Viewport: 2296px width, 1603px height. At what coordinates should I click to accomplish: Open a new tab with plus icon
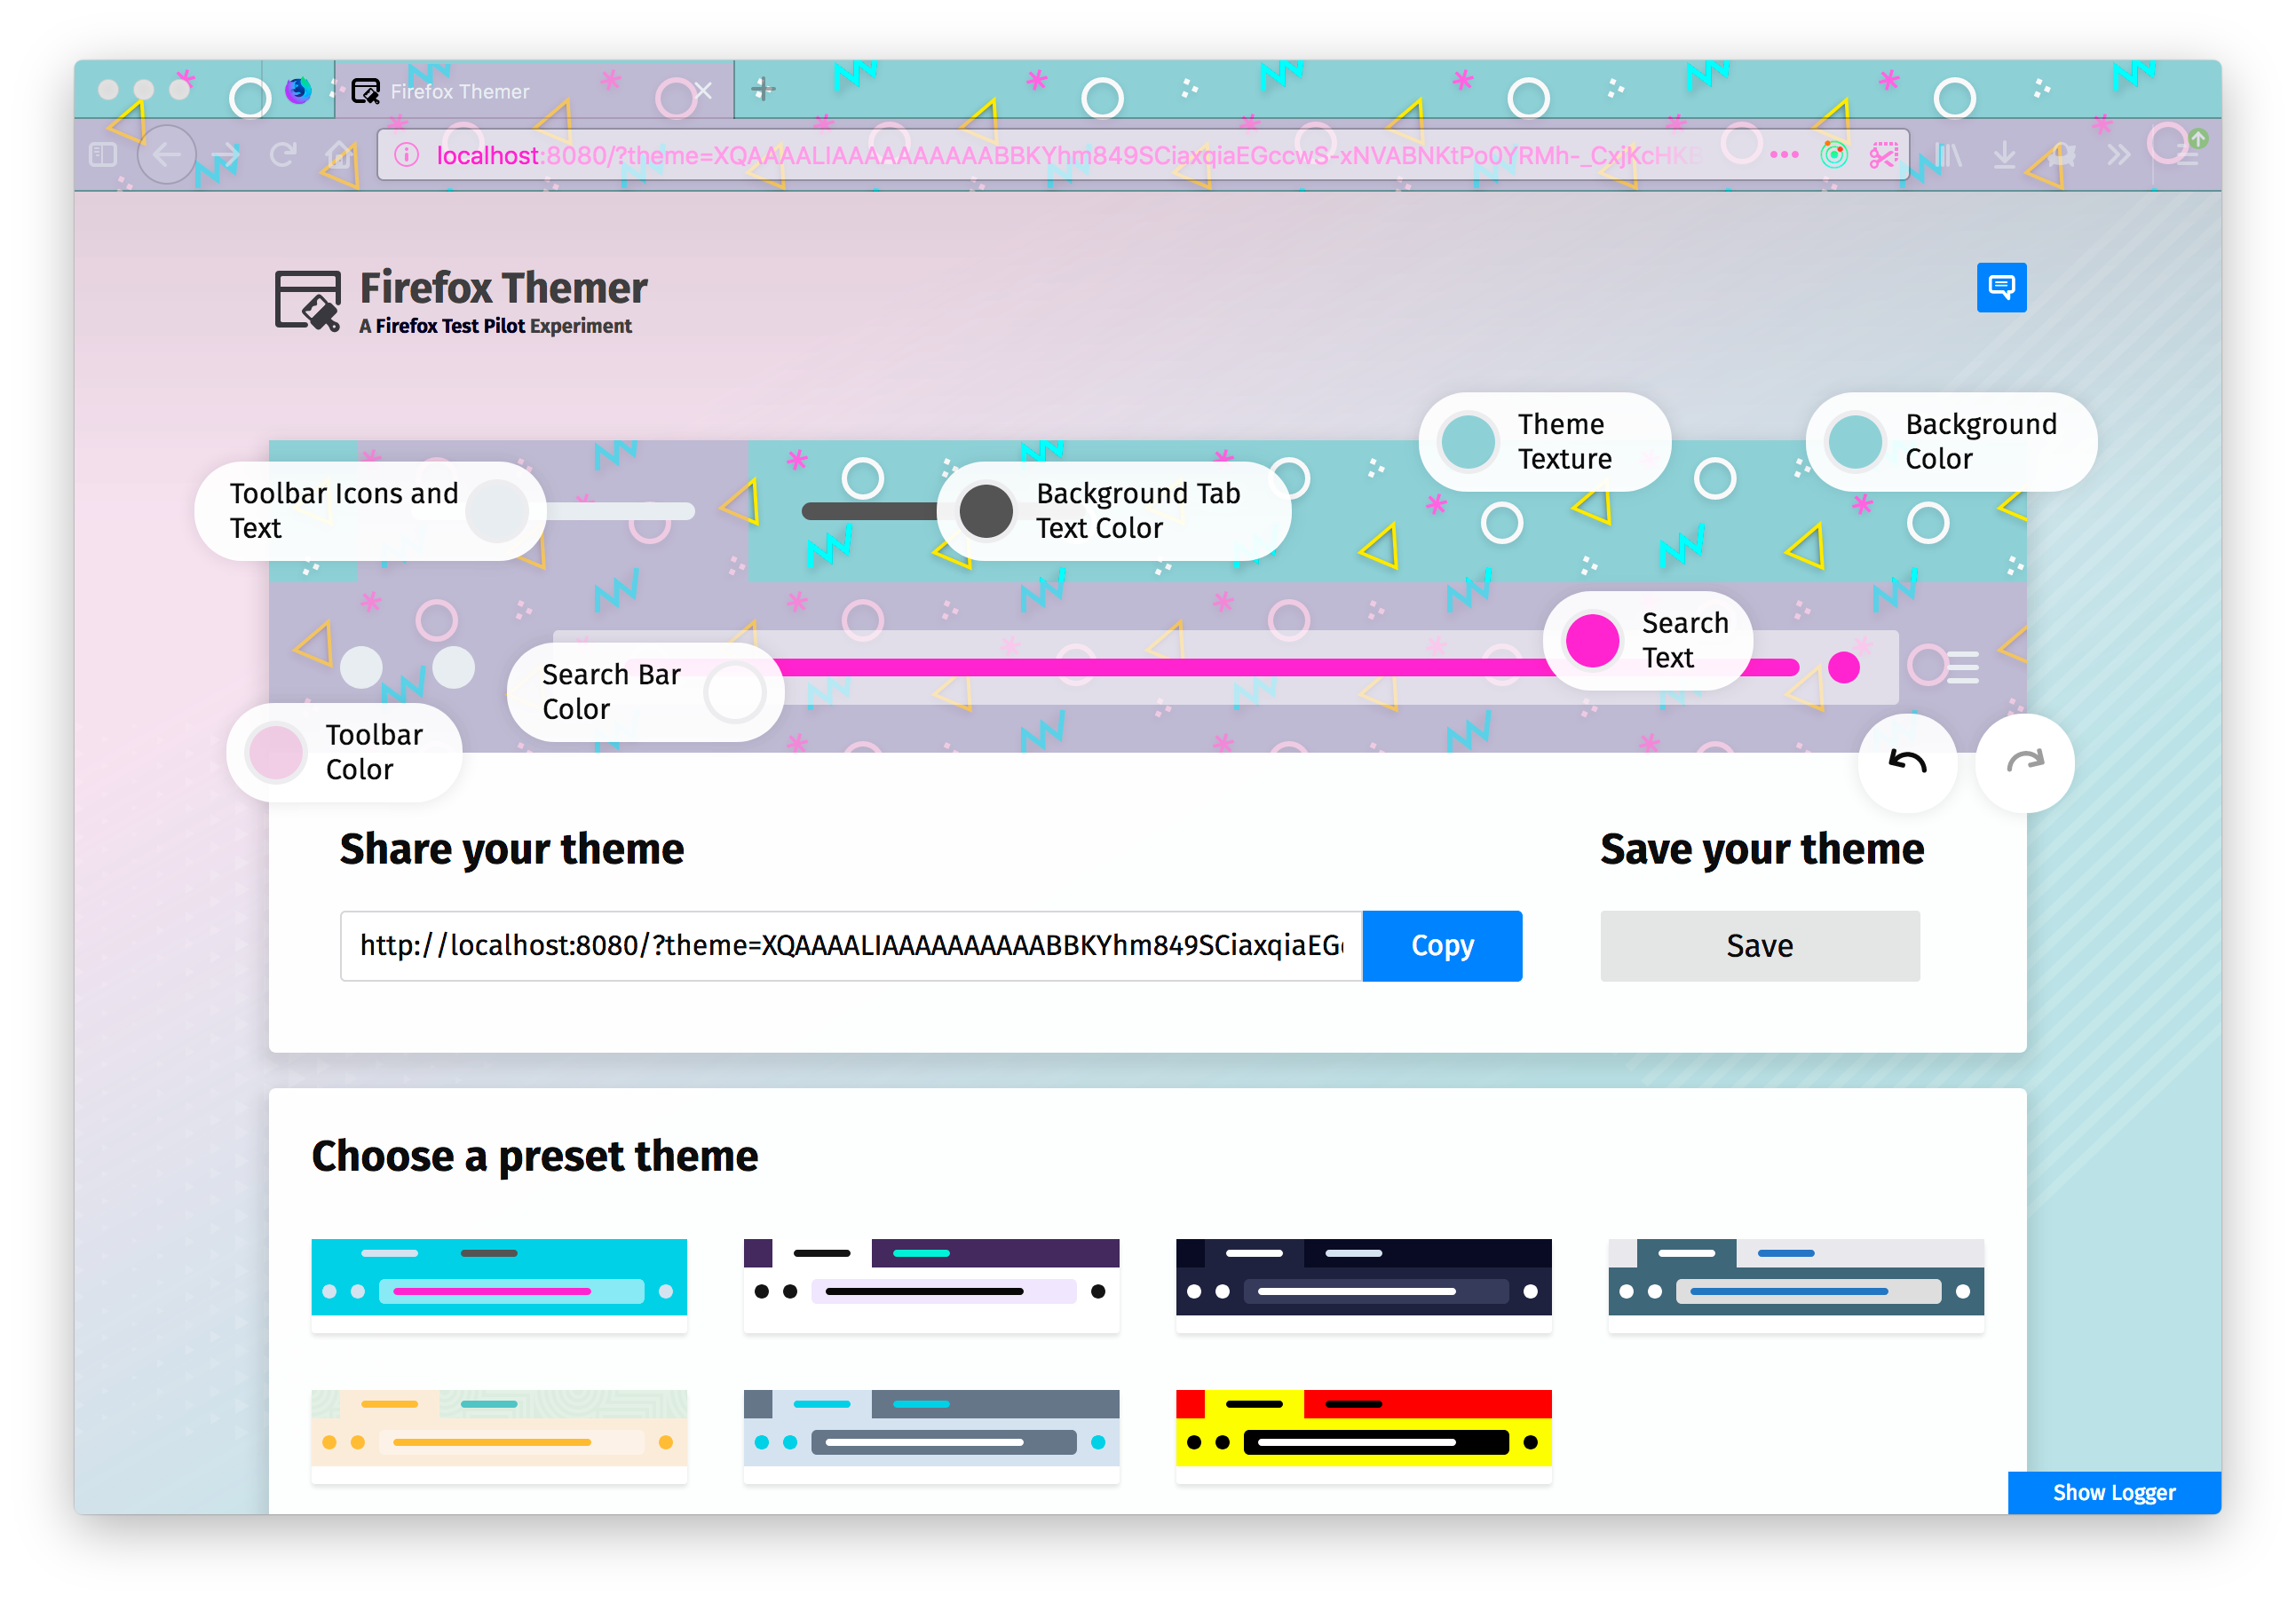(x=763, y=90)
